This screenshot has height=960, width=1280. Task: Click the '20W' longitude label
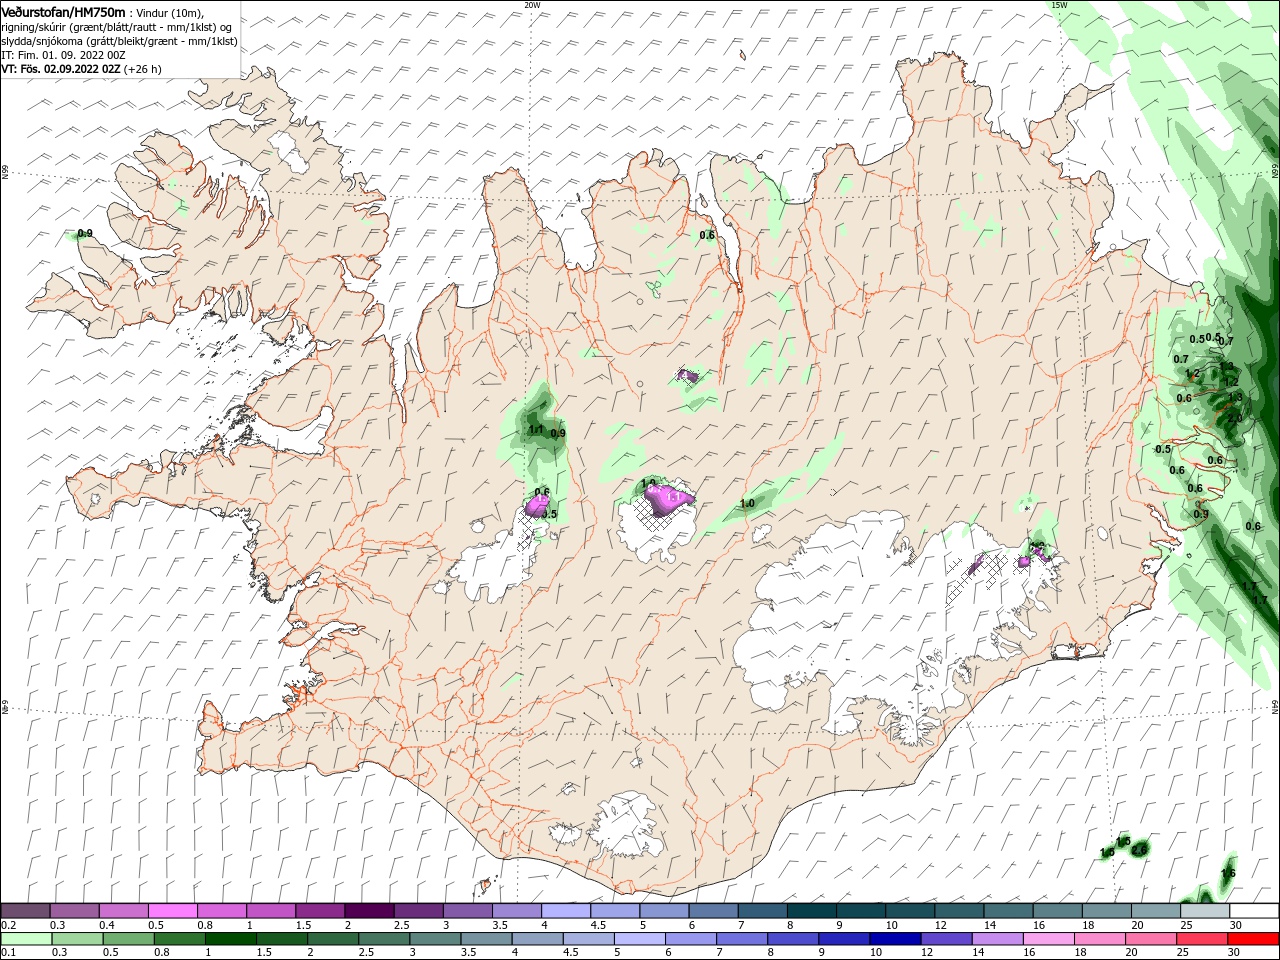[x=532, y=5]
